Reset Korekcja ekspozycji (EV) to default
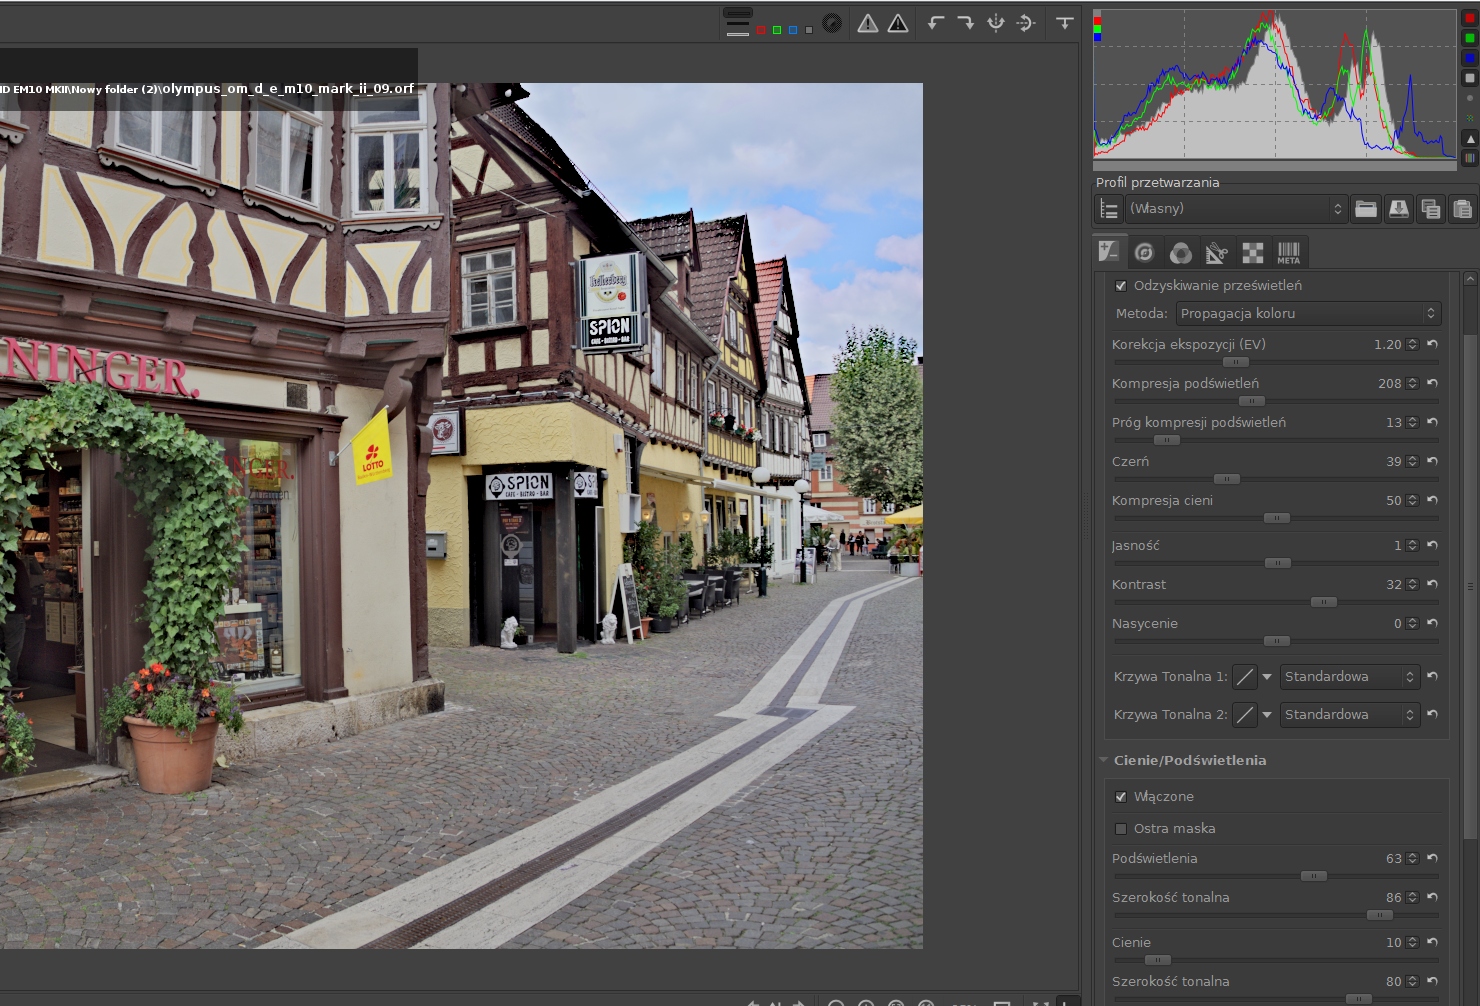The height and width of the screenshot is (1006, 1480). point(1432,344)
